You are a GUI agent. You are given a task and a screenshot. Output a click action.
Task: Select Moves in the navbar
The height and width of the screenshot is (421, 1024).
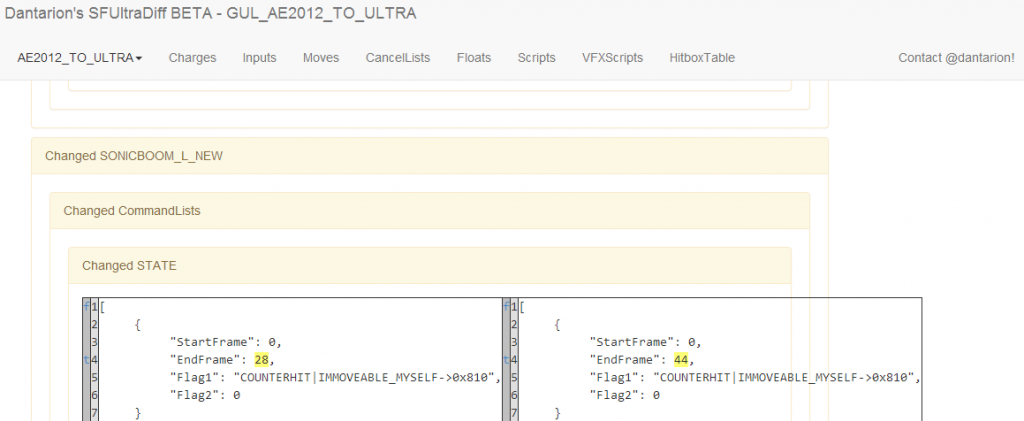click(x=321, y=57)
